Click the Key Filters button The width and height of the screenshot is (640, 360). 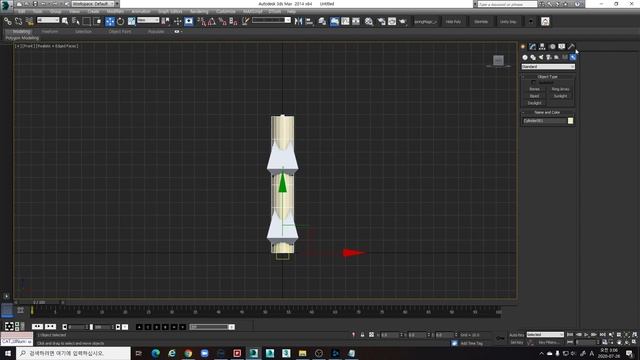(x=548, y=342)
